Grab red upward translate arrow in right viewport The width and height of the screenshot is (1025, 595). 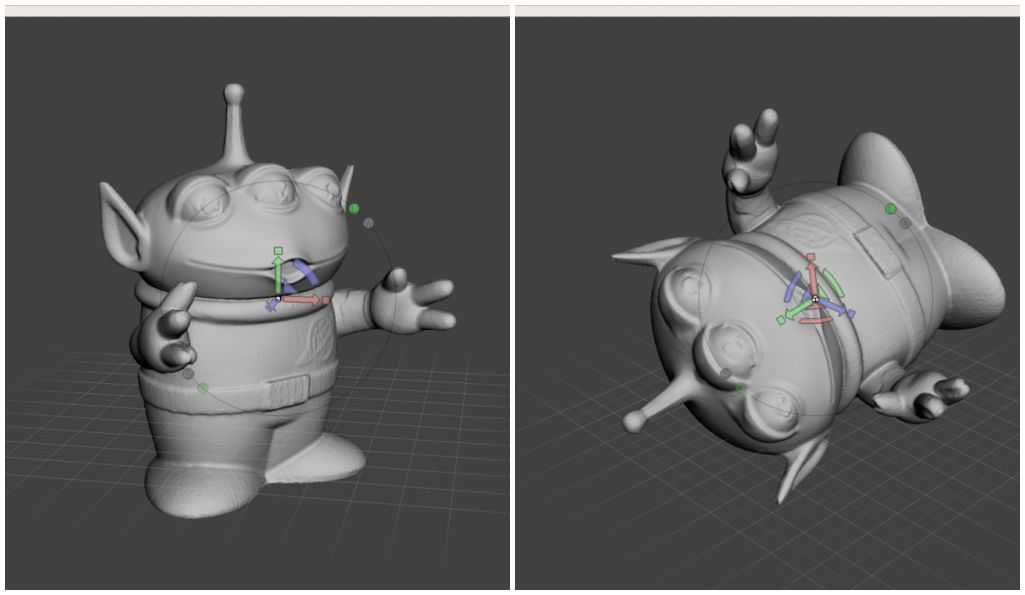click(812, 277)
